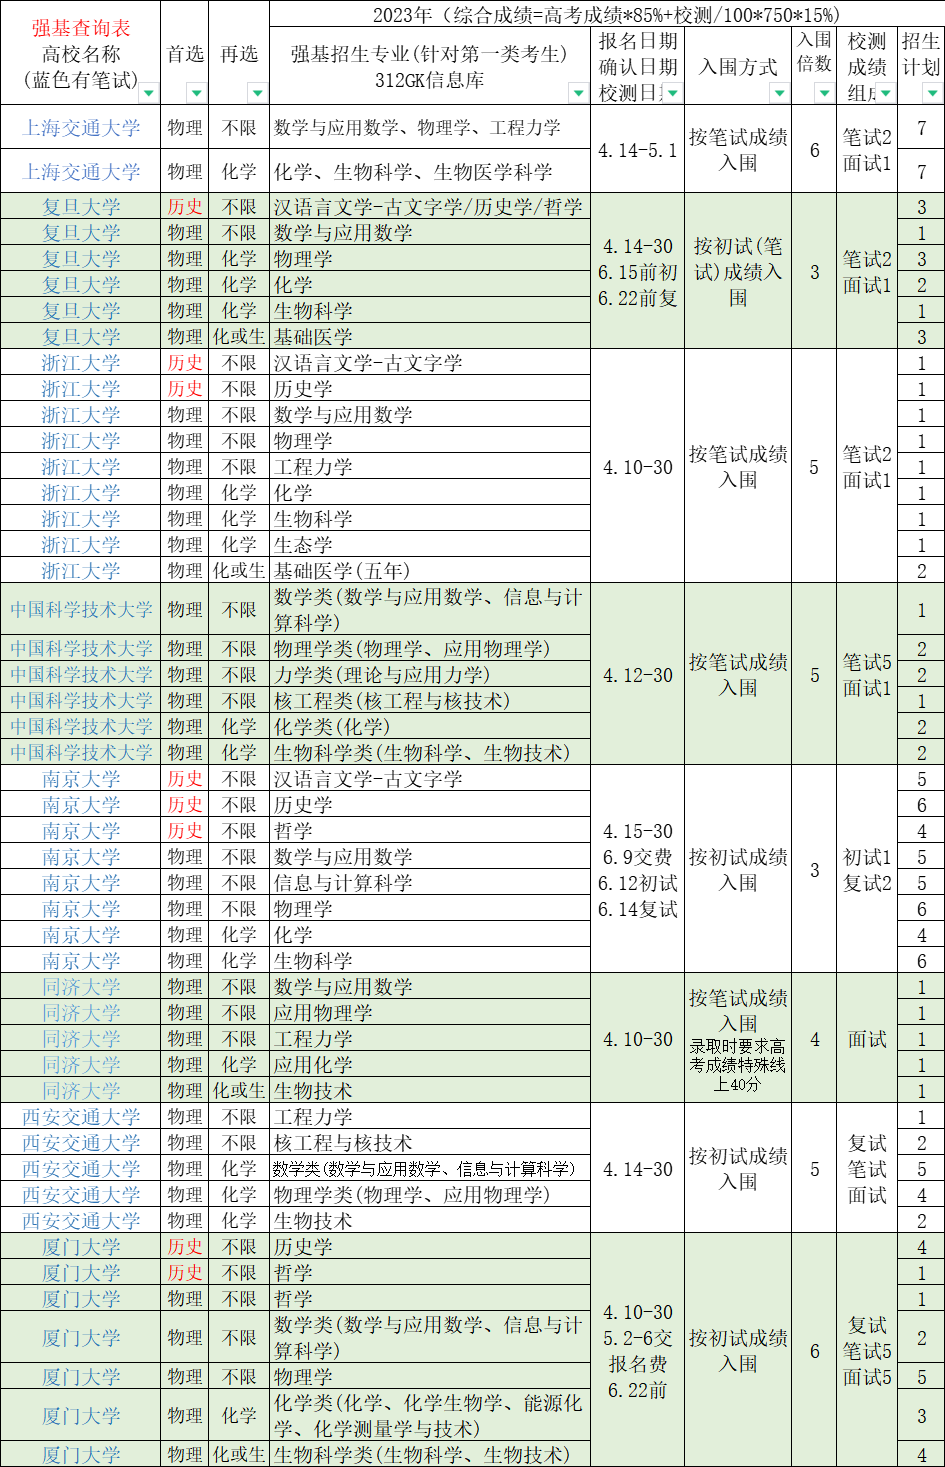This screenshot has width=945, height=1467.
Task: Select 同济大学 生物技术 cell
Action: [x=430, y=1090]
